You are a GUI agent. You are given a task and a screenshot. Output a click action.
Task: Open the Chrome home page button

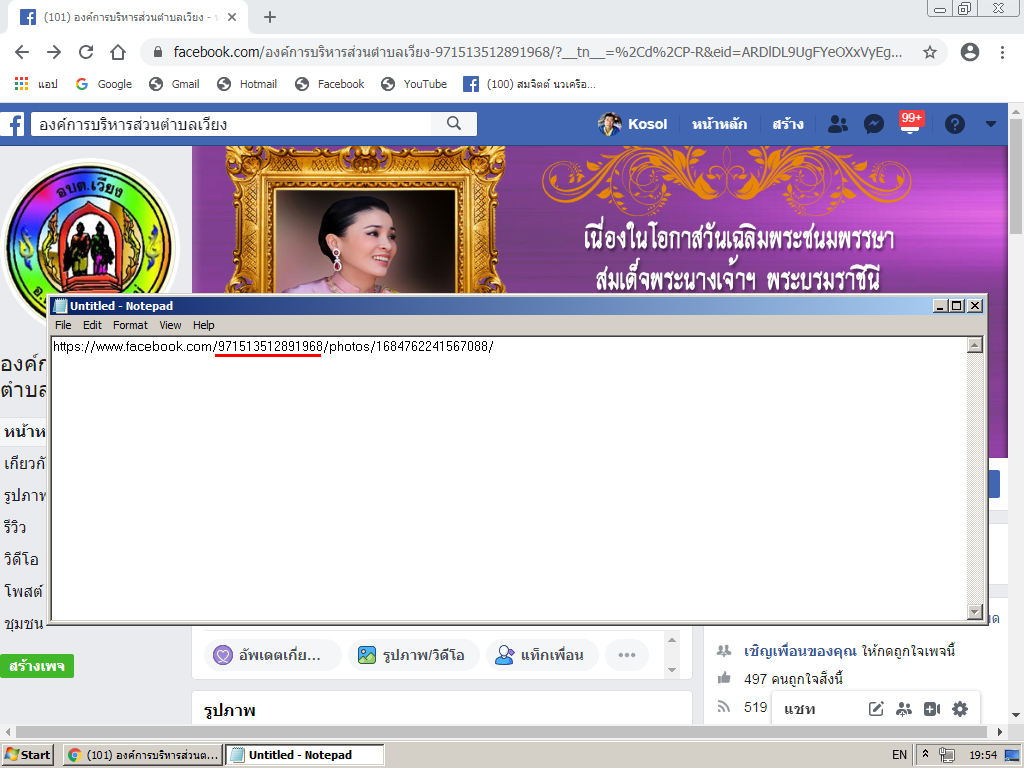click(118, 52)
